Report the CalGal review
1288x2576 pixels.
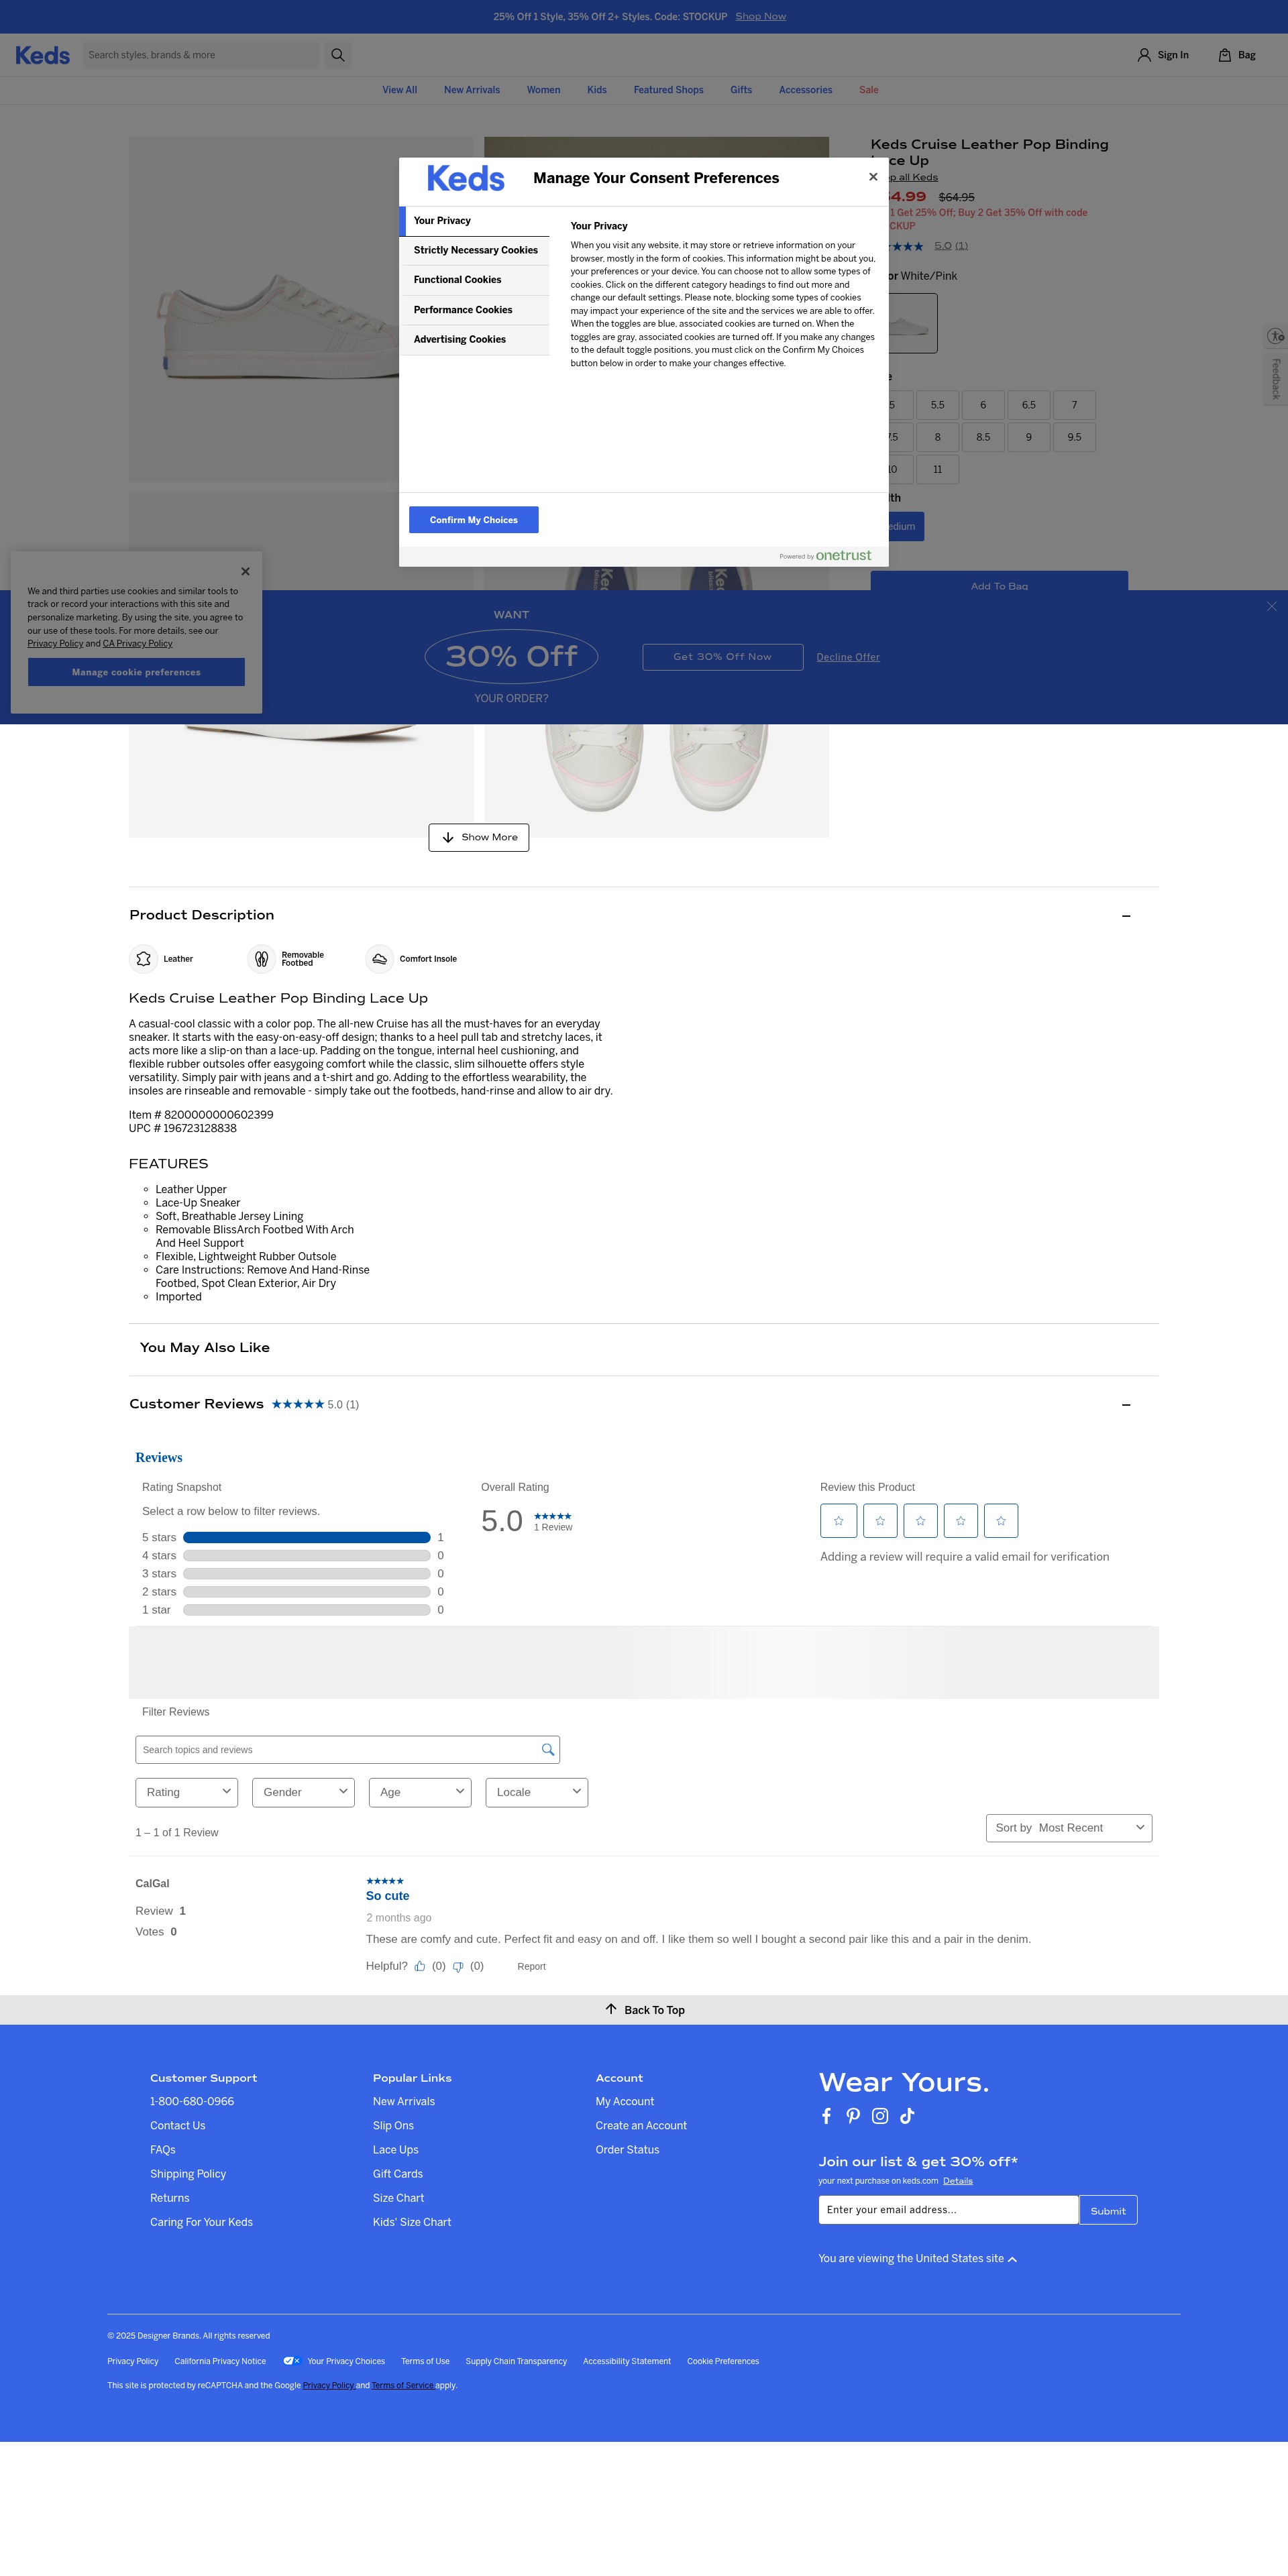pos(531,1966)
